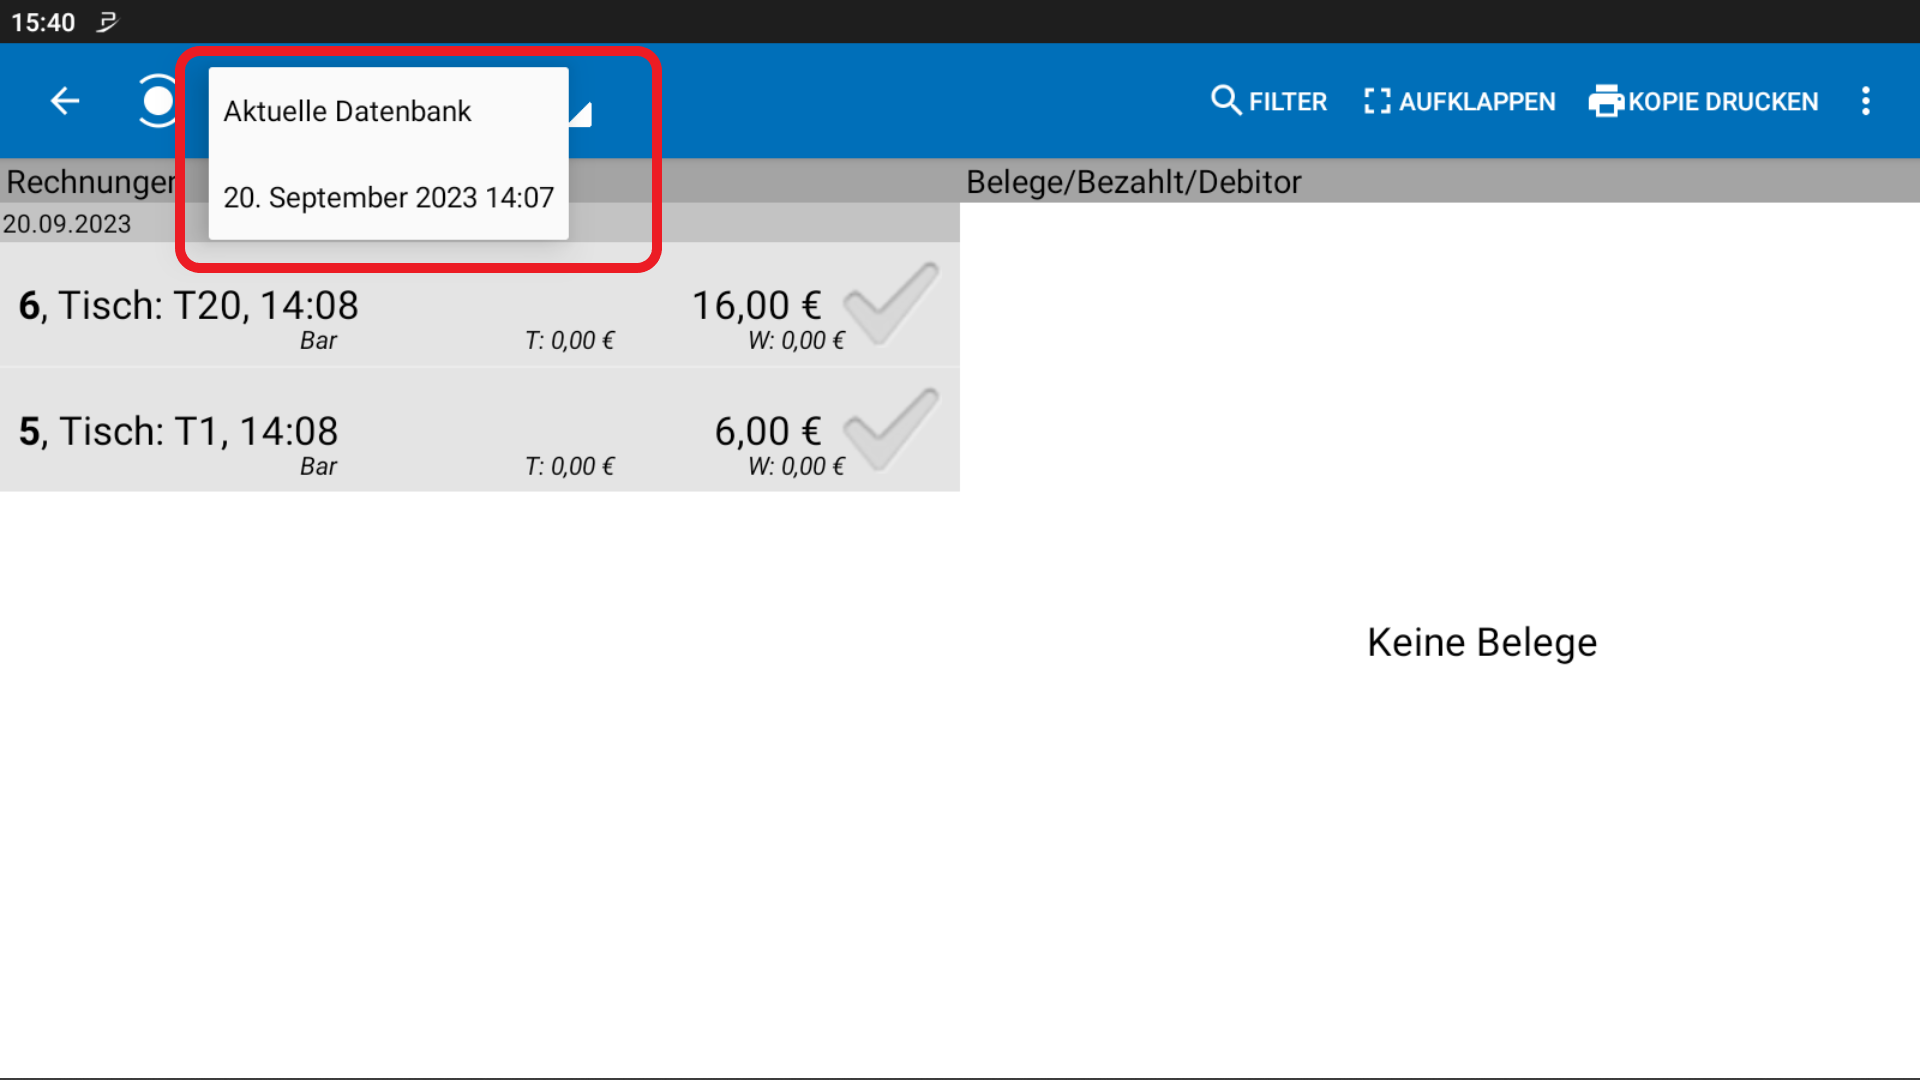The width and height of the screenshot is (1920, 1080).
Task: Choose Aktuelle Datenbank from the list
Action: (347, 111)
